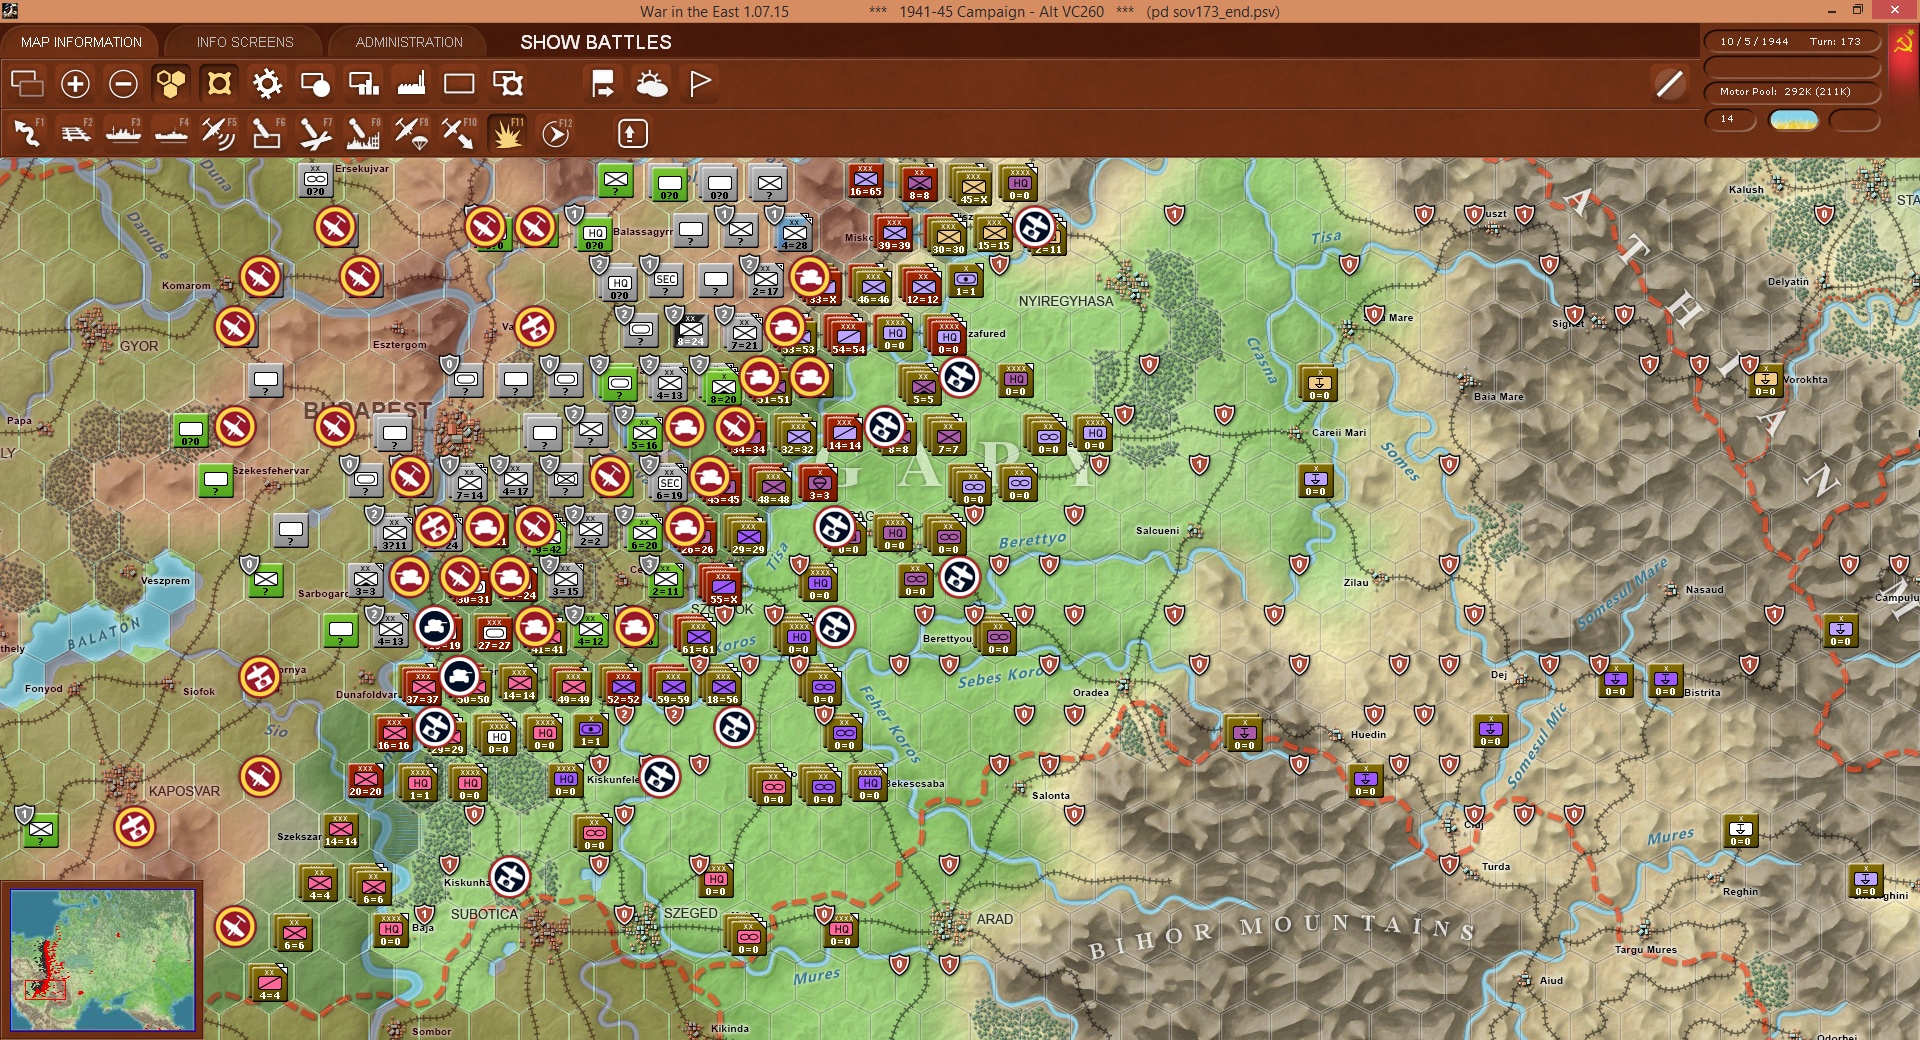Click the Reghin town label
Image resolution: width=1920 pixels, height=1040 pixels.
coord(1740,892)
